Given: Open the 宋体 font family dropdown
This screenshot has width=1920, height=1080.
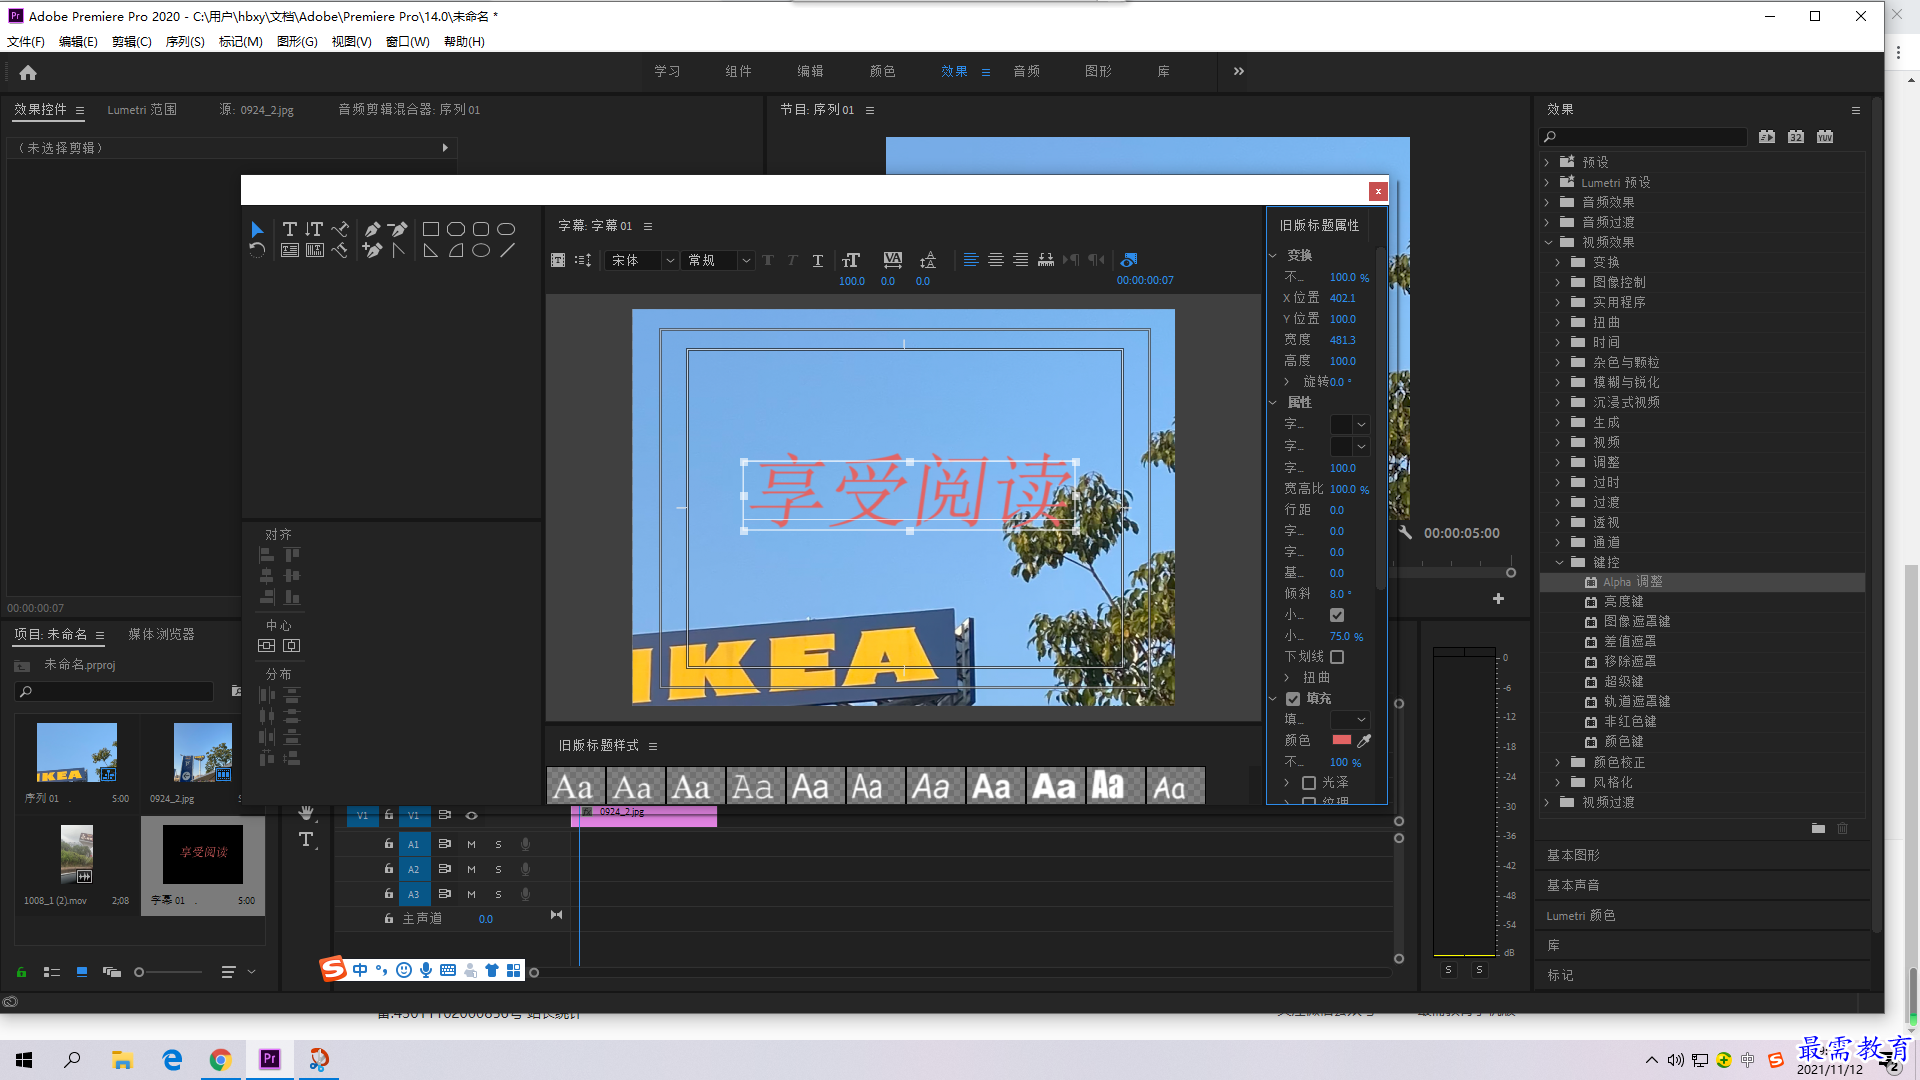Looking at the screenshot, I should pyautogui.click(x=642, y=260).
